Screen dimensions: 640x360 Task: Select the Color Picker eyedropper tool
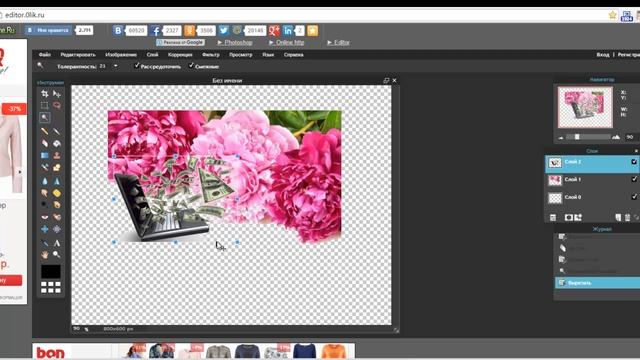tap(45, 243)
